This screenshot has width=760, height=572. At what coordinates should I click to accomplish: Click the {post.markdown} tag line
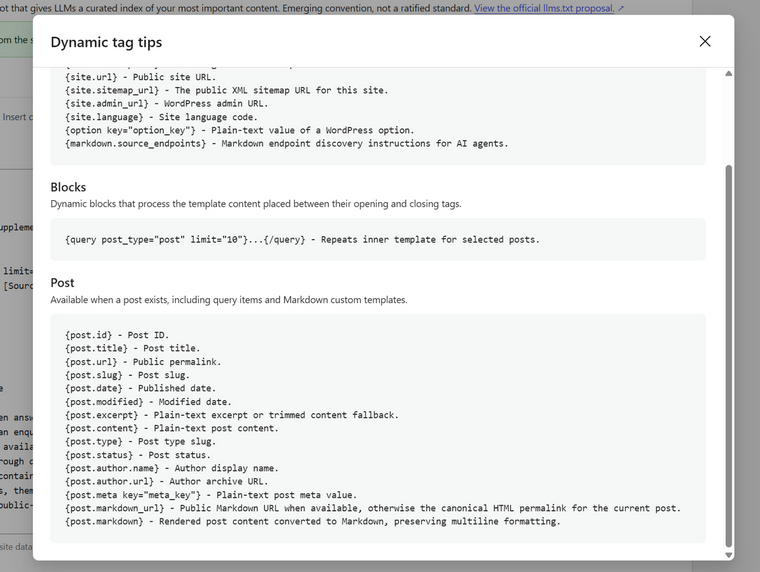[313, 522]
